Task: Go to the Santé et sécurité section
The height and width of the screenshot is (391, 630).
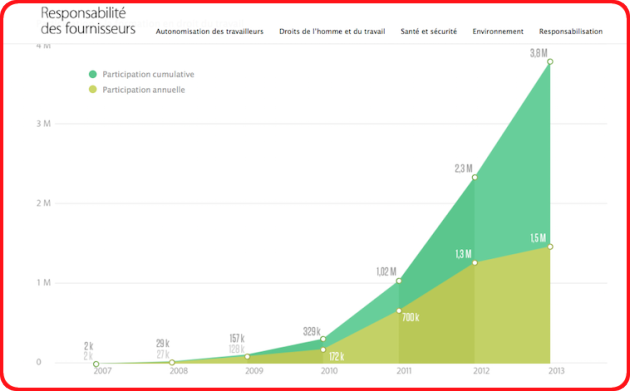Action: (428, 31)
